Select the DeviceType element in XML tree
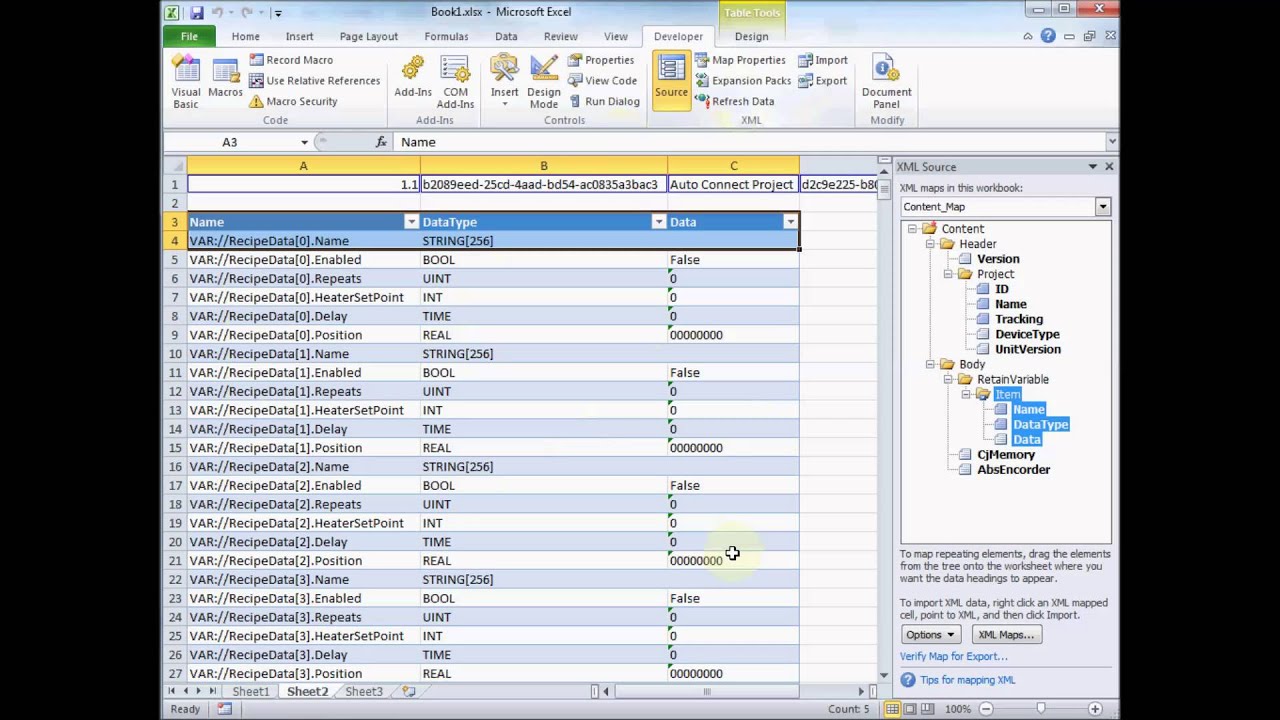This screenshot has height=720, width=1280. click(1027, 334)
